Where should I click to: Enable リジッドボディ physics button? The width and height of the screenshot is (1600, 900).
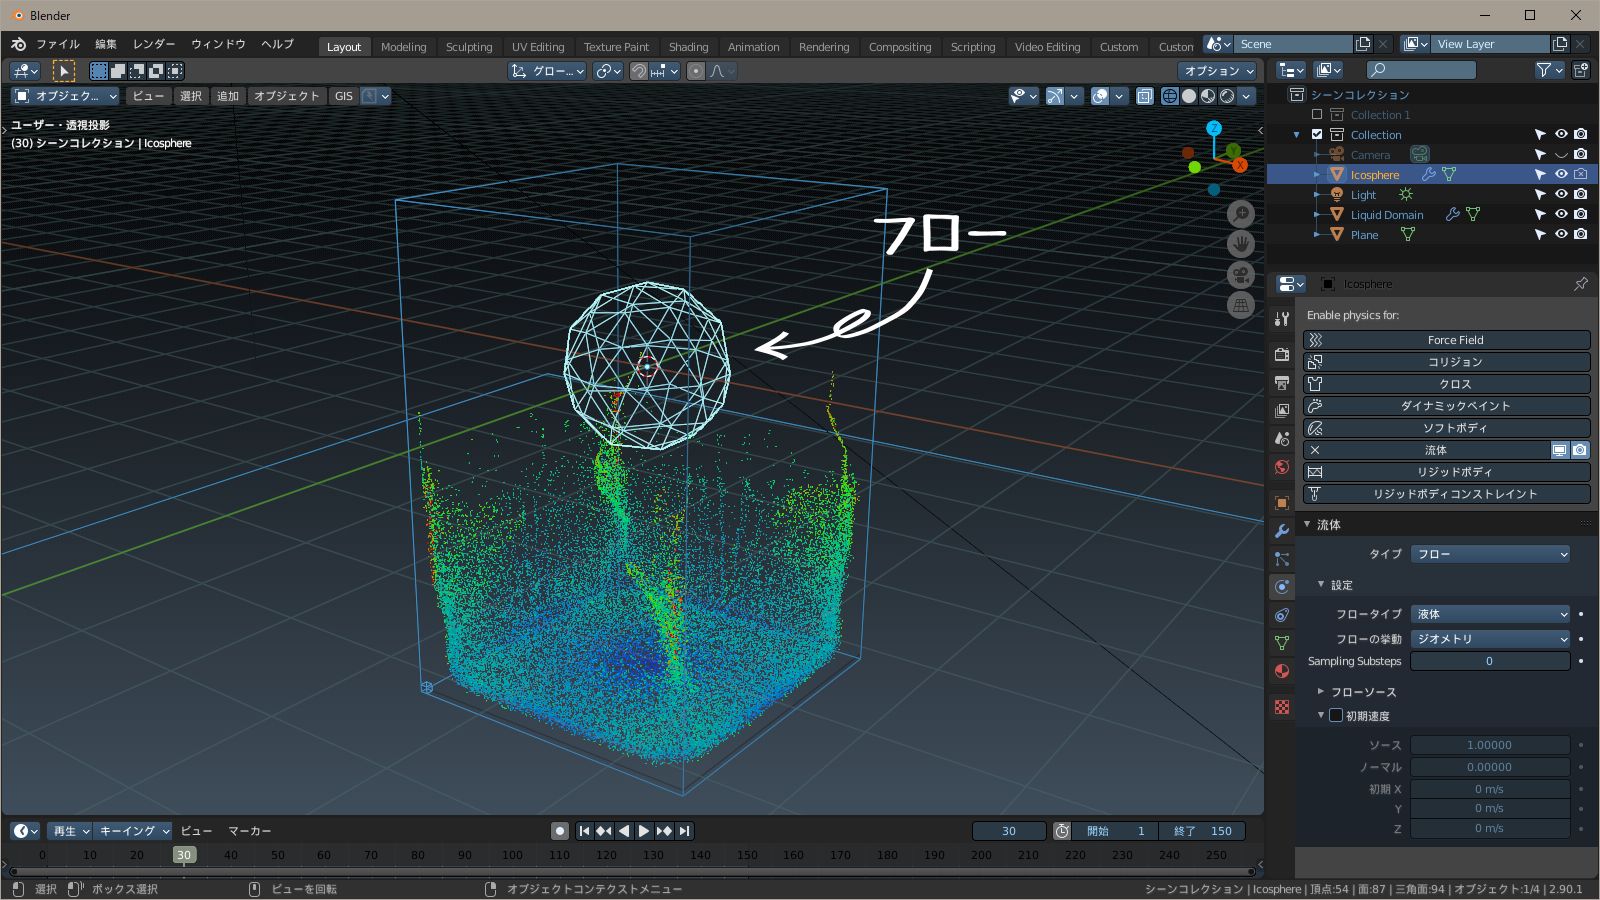pos(1446,472)
